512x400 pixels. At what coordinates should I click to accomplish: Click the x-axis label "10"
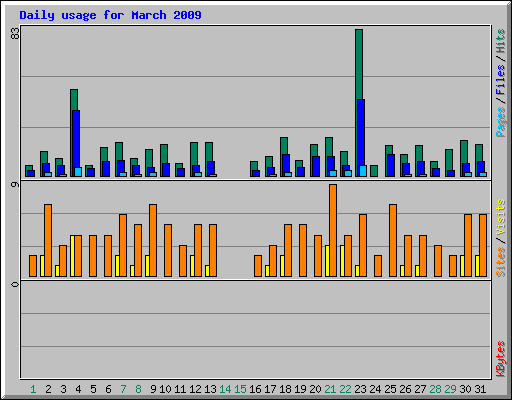pos(165,389)
